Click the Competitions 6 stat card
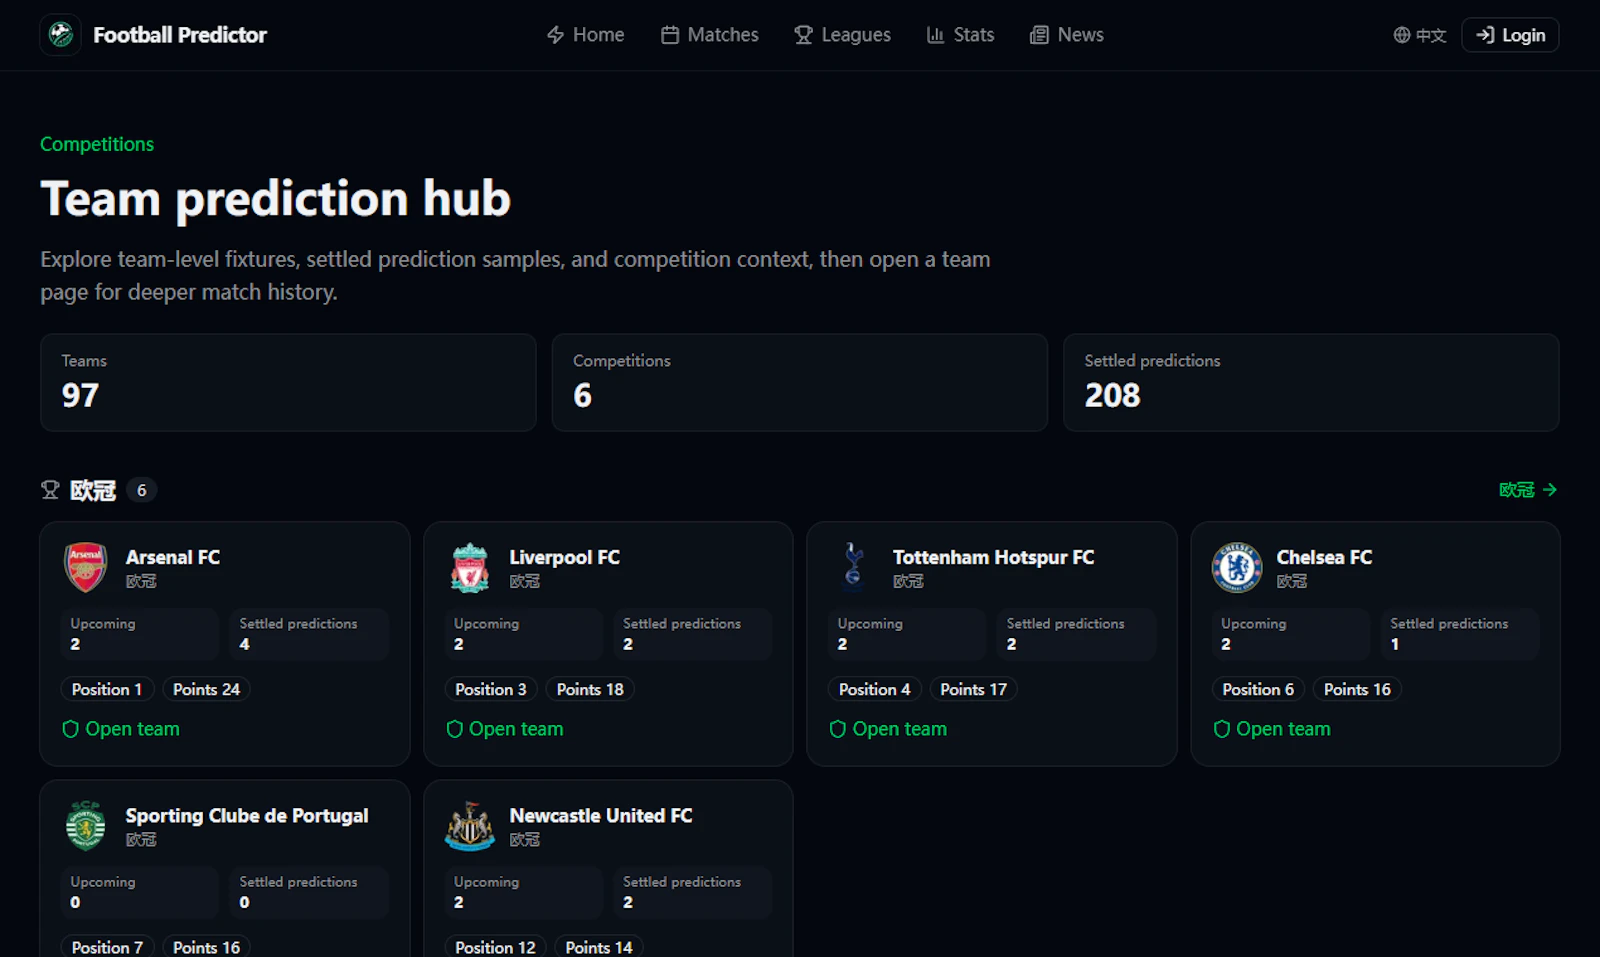Image resolution: width=1600 pixels, height=957 pixels. [800, 382]
